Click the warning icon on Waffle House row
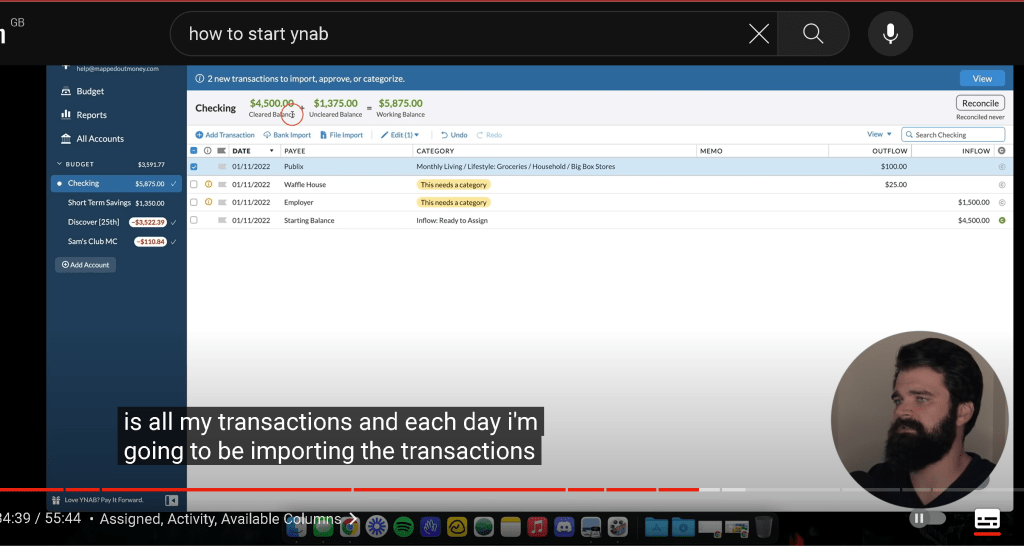The image size is (1024, 553). 208,184
